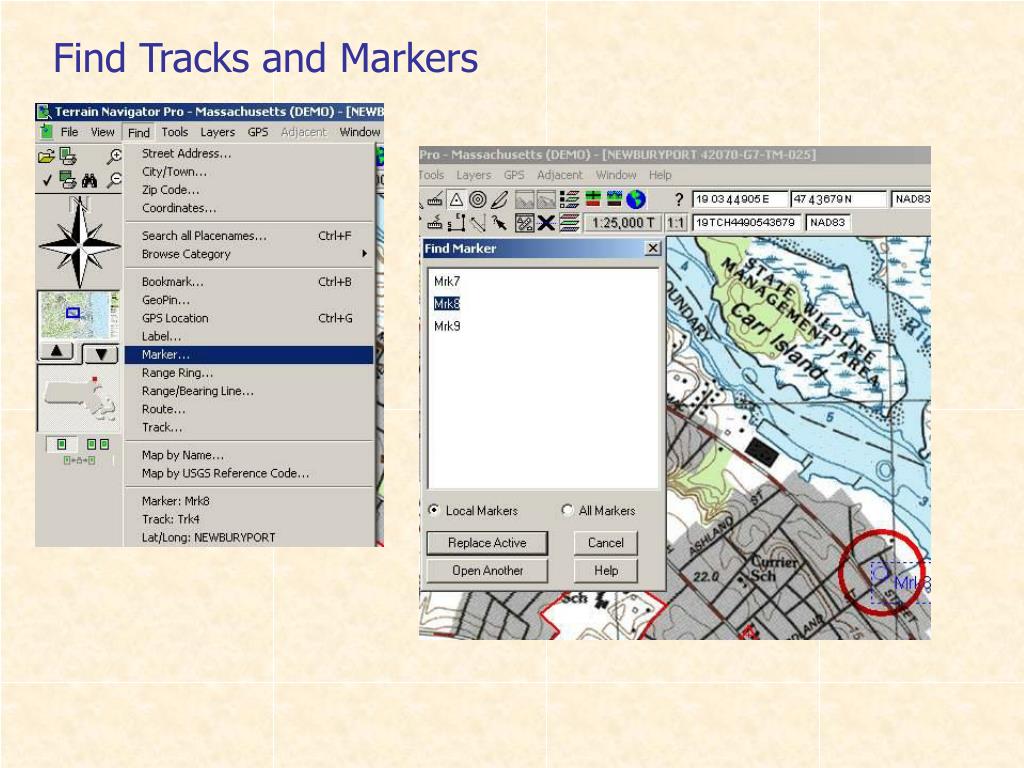Click the bracketed S-to-E route tool icon
This screenshot has height=768, width=1024.
pyautogui.click(x=456, y=223)
